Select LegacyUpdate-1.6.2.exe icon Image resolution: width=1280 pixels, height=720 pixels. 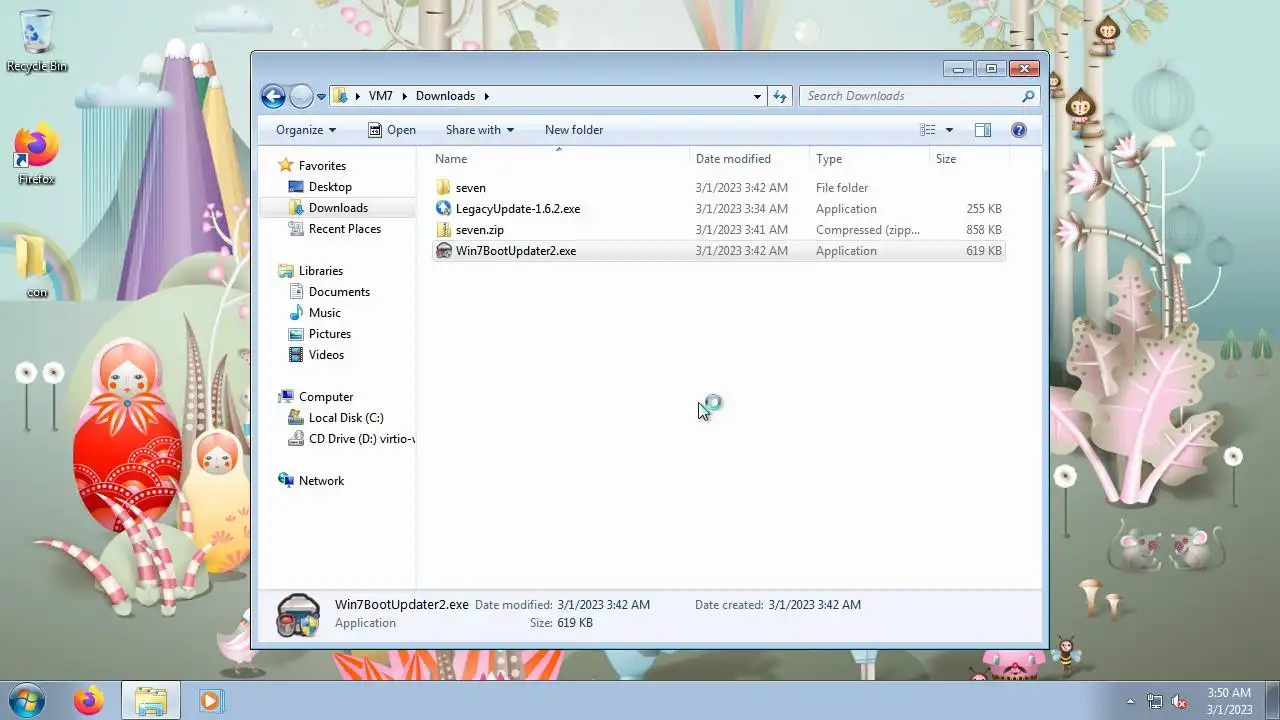(x=444, y=209)
